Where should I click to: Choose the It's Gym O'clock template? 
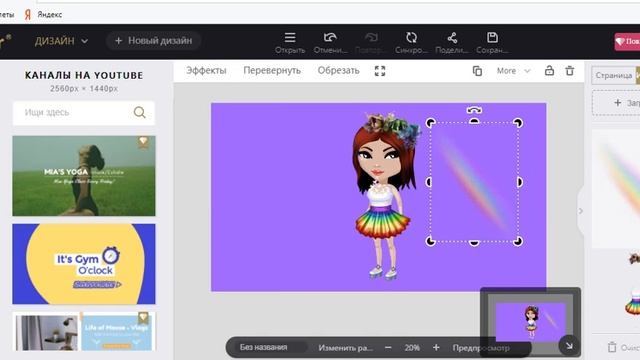(x=84, y=264)
